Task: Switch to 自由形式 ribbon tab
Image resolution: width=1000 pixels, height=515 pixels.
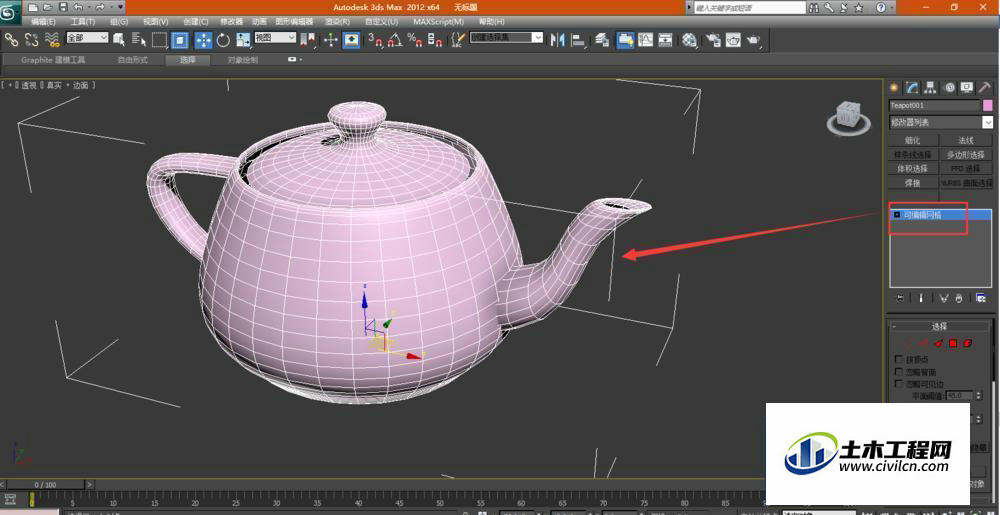Action: 133,60
